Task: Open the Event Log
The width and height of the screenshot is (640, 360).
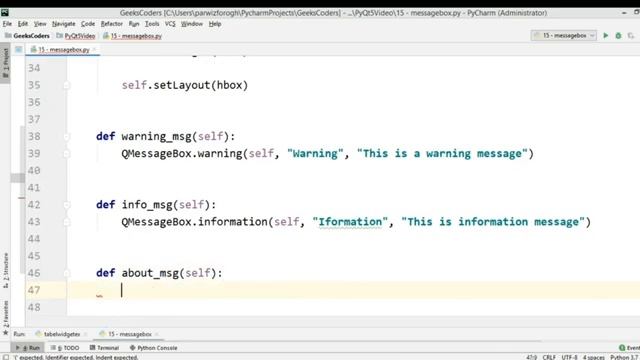Action: tap(630, 348)
